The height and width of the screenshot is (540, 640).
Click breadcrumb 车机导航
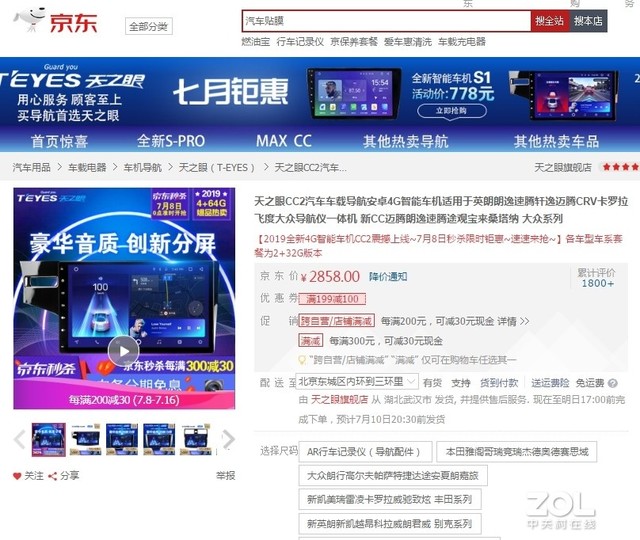pos(142,167)
